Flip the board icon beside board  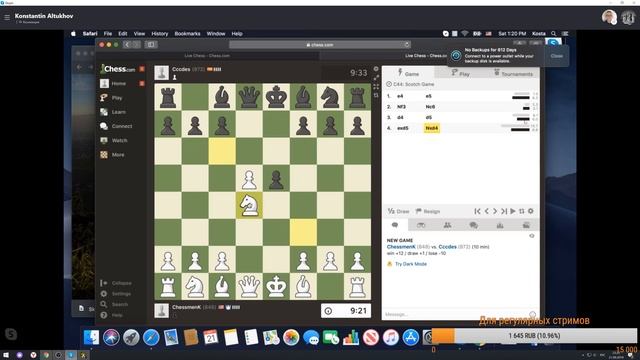(x=376, y=95)
